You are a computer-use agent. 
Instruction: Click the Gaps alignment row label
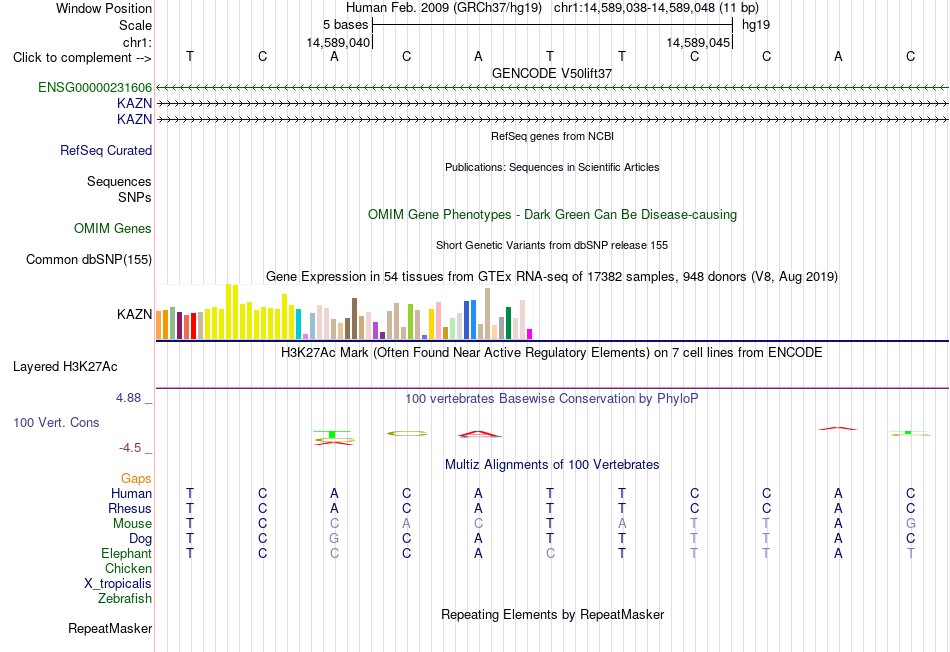(136, 479)
